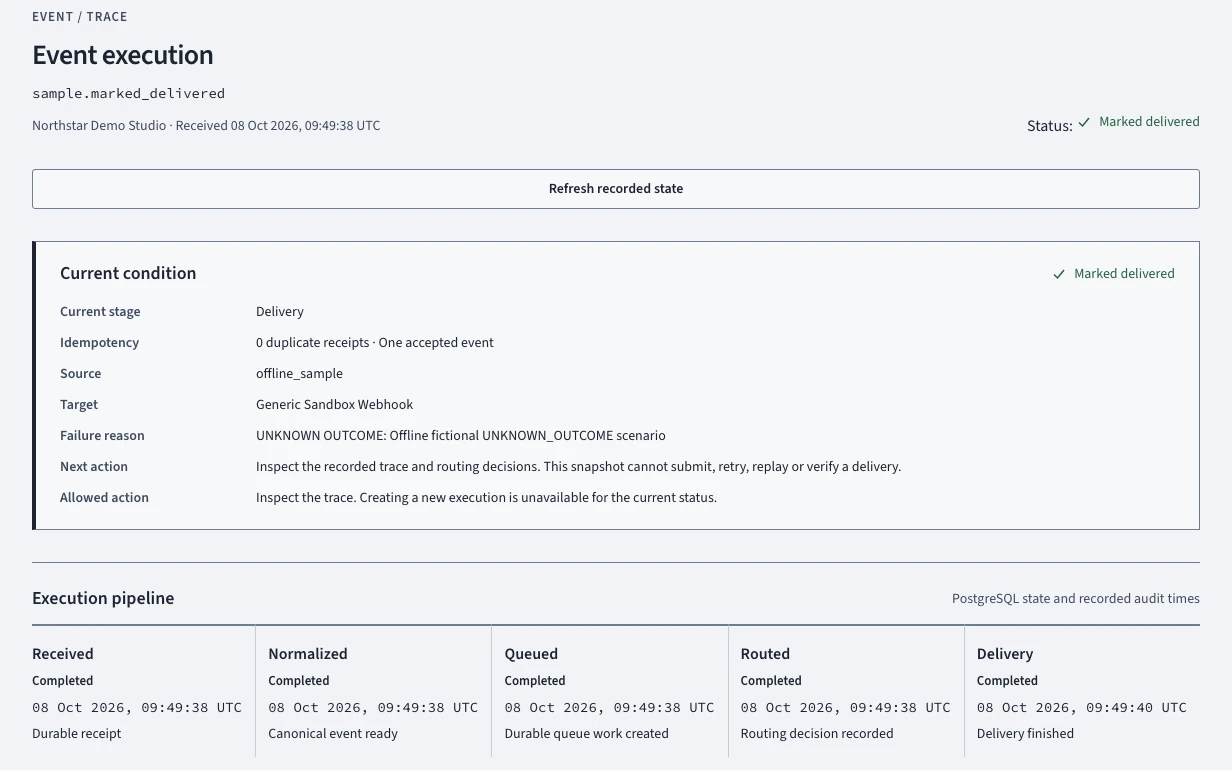Screen dimensions: 1232x770
Task: Select the UNKNOWN OUTCOME failure reason text
Action: pos(461,436)
